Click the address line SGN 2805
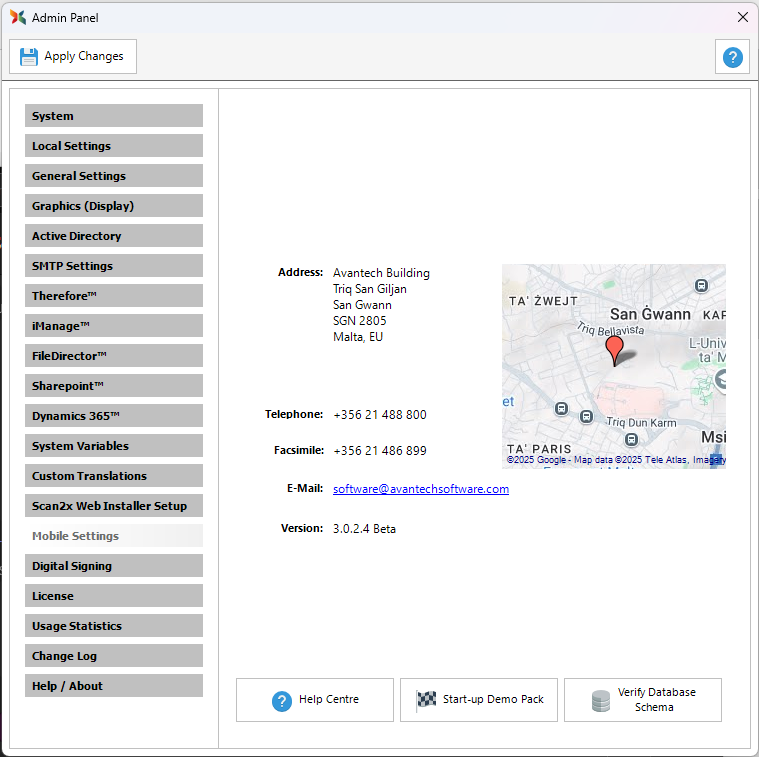This screenshot has width=759, height=757. pyautogui.click(x=359, y=321)
